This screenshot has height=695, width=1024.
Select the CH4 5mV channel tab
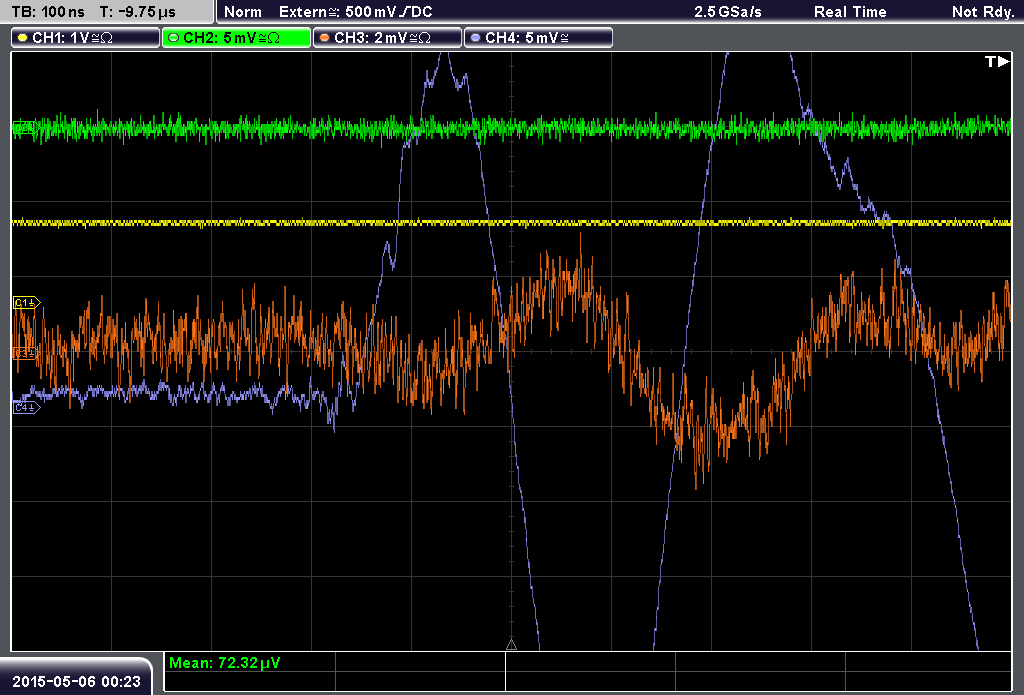(x=538, y=38)
